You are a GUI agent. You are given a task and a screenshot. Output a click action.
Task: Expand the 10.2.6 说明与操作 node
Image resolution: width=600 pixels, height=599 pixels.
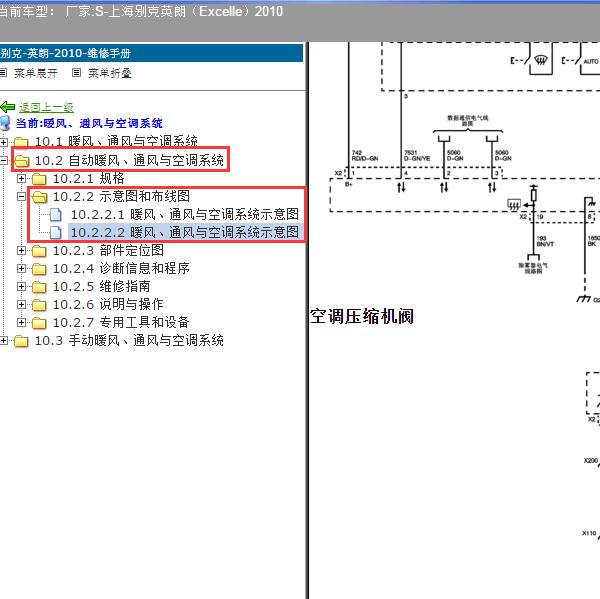tap(21, 304)
